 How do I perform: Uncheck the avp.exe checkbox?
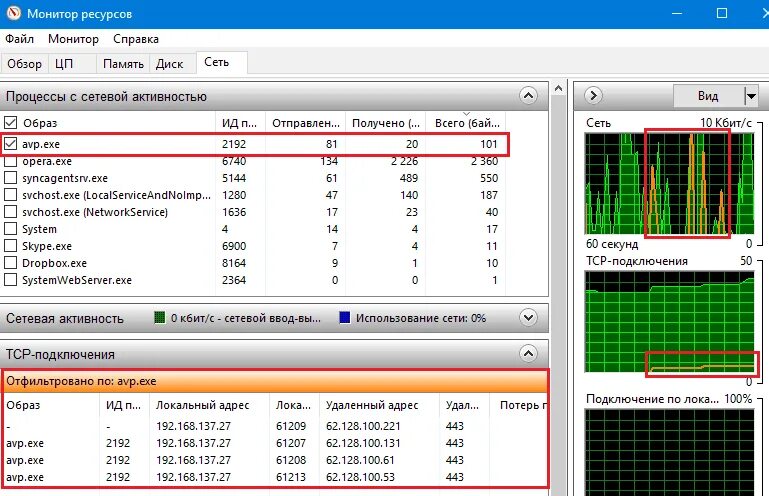pyautogui.click(x=10, y=144)
